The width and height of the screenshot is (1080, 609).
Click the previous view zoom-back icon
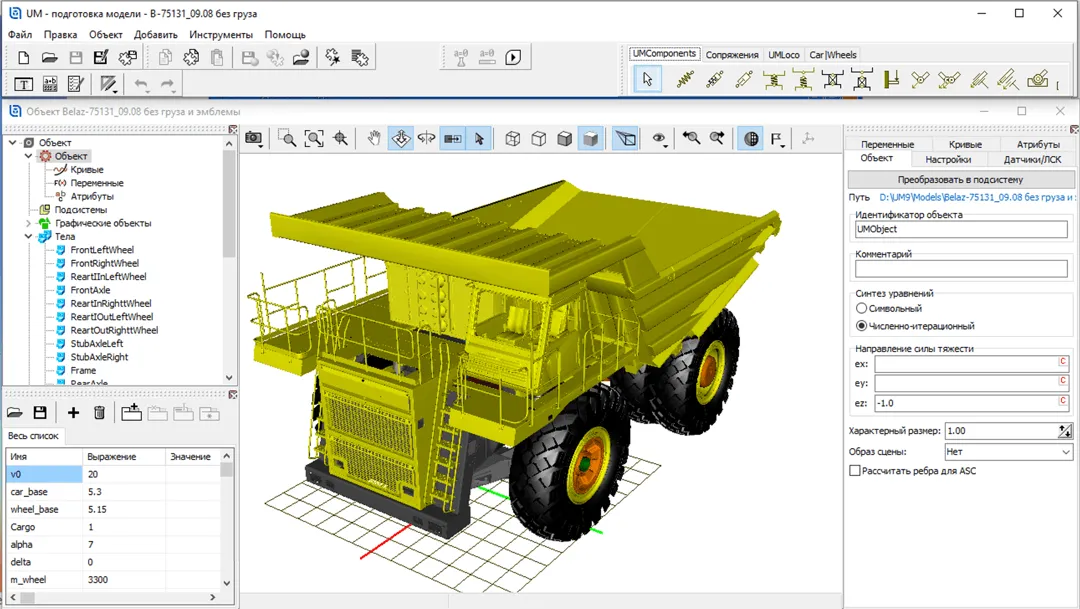[x=691, y=138]
